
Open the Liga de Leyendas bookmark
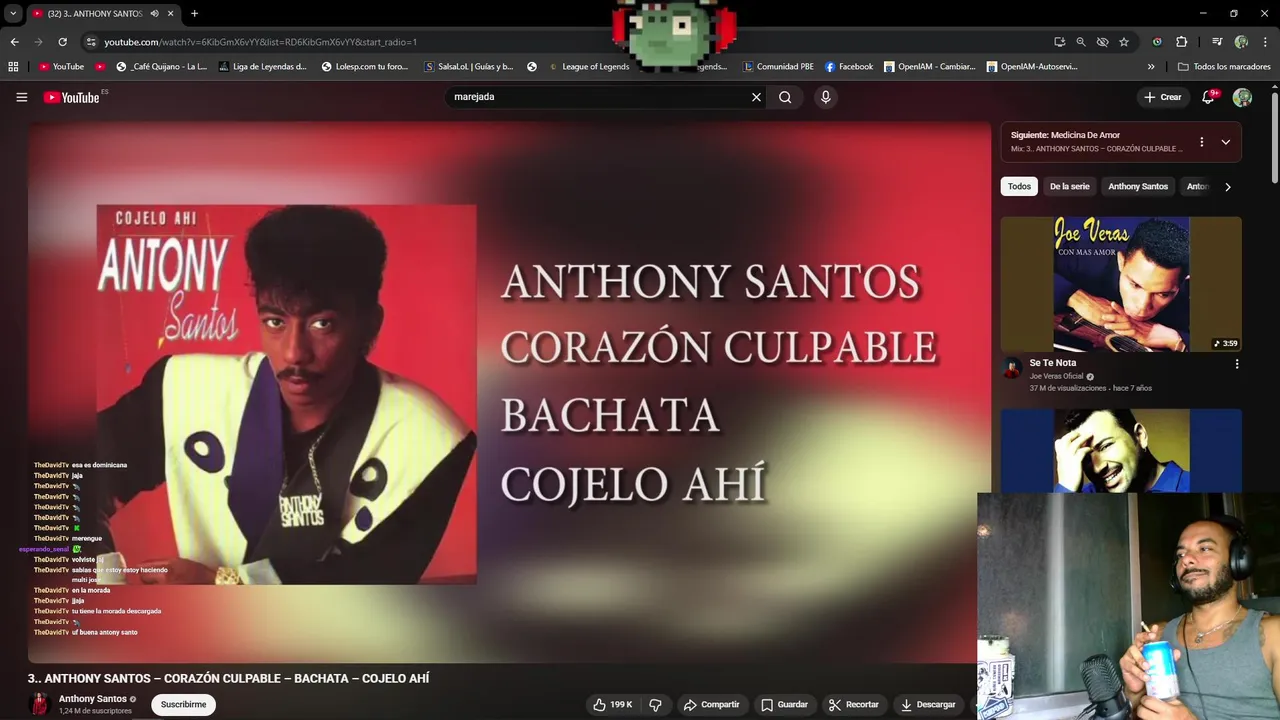pos(262,67)
